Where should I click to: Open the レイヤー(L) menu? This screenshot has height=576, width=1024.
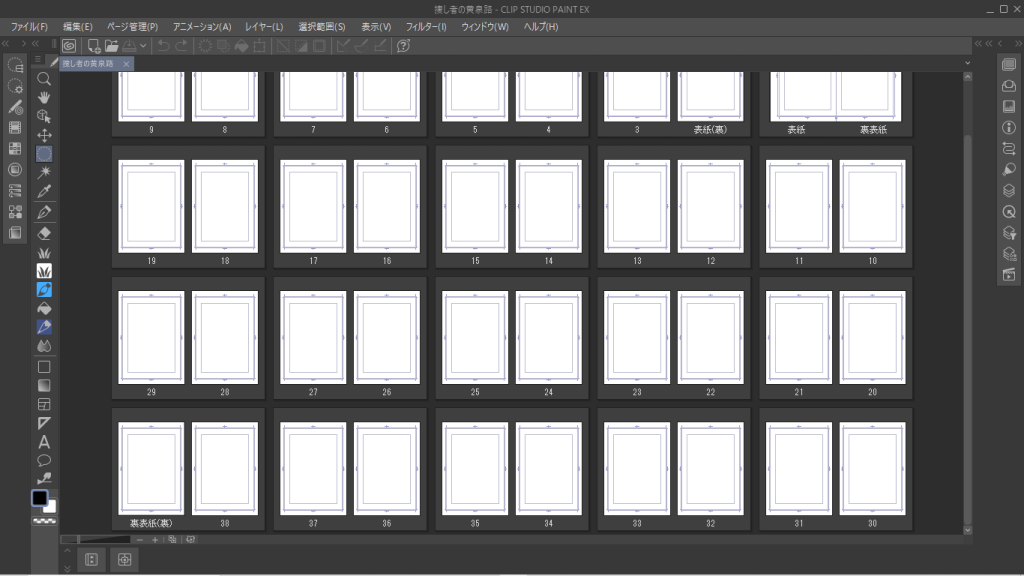pyautogui.click(x=264, y=27)
